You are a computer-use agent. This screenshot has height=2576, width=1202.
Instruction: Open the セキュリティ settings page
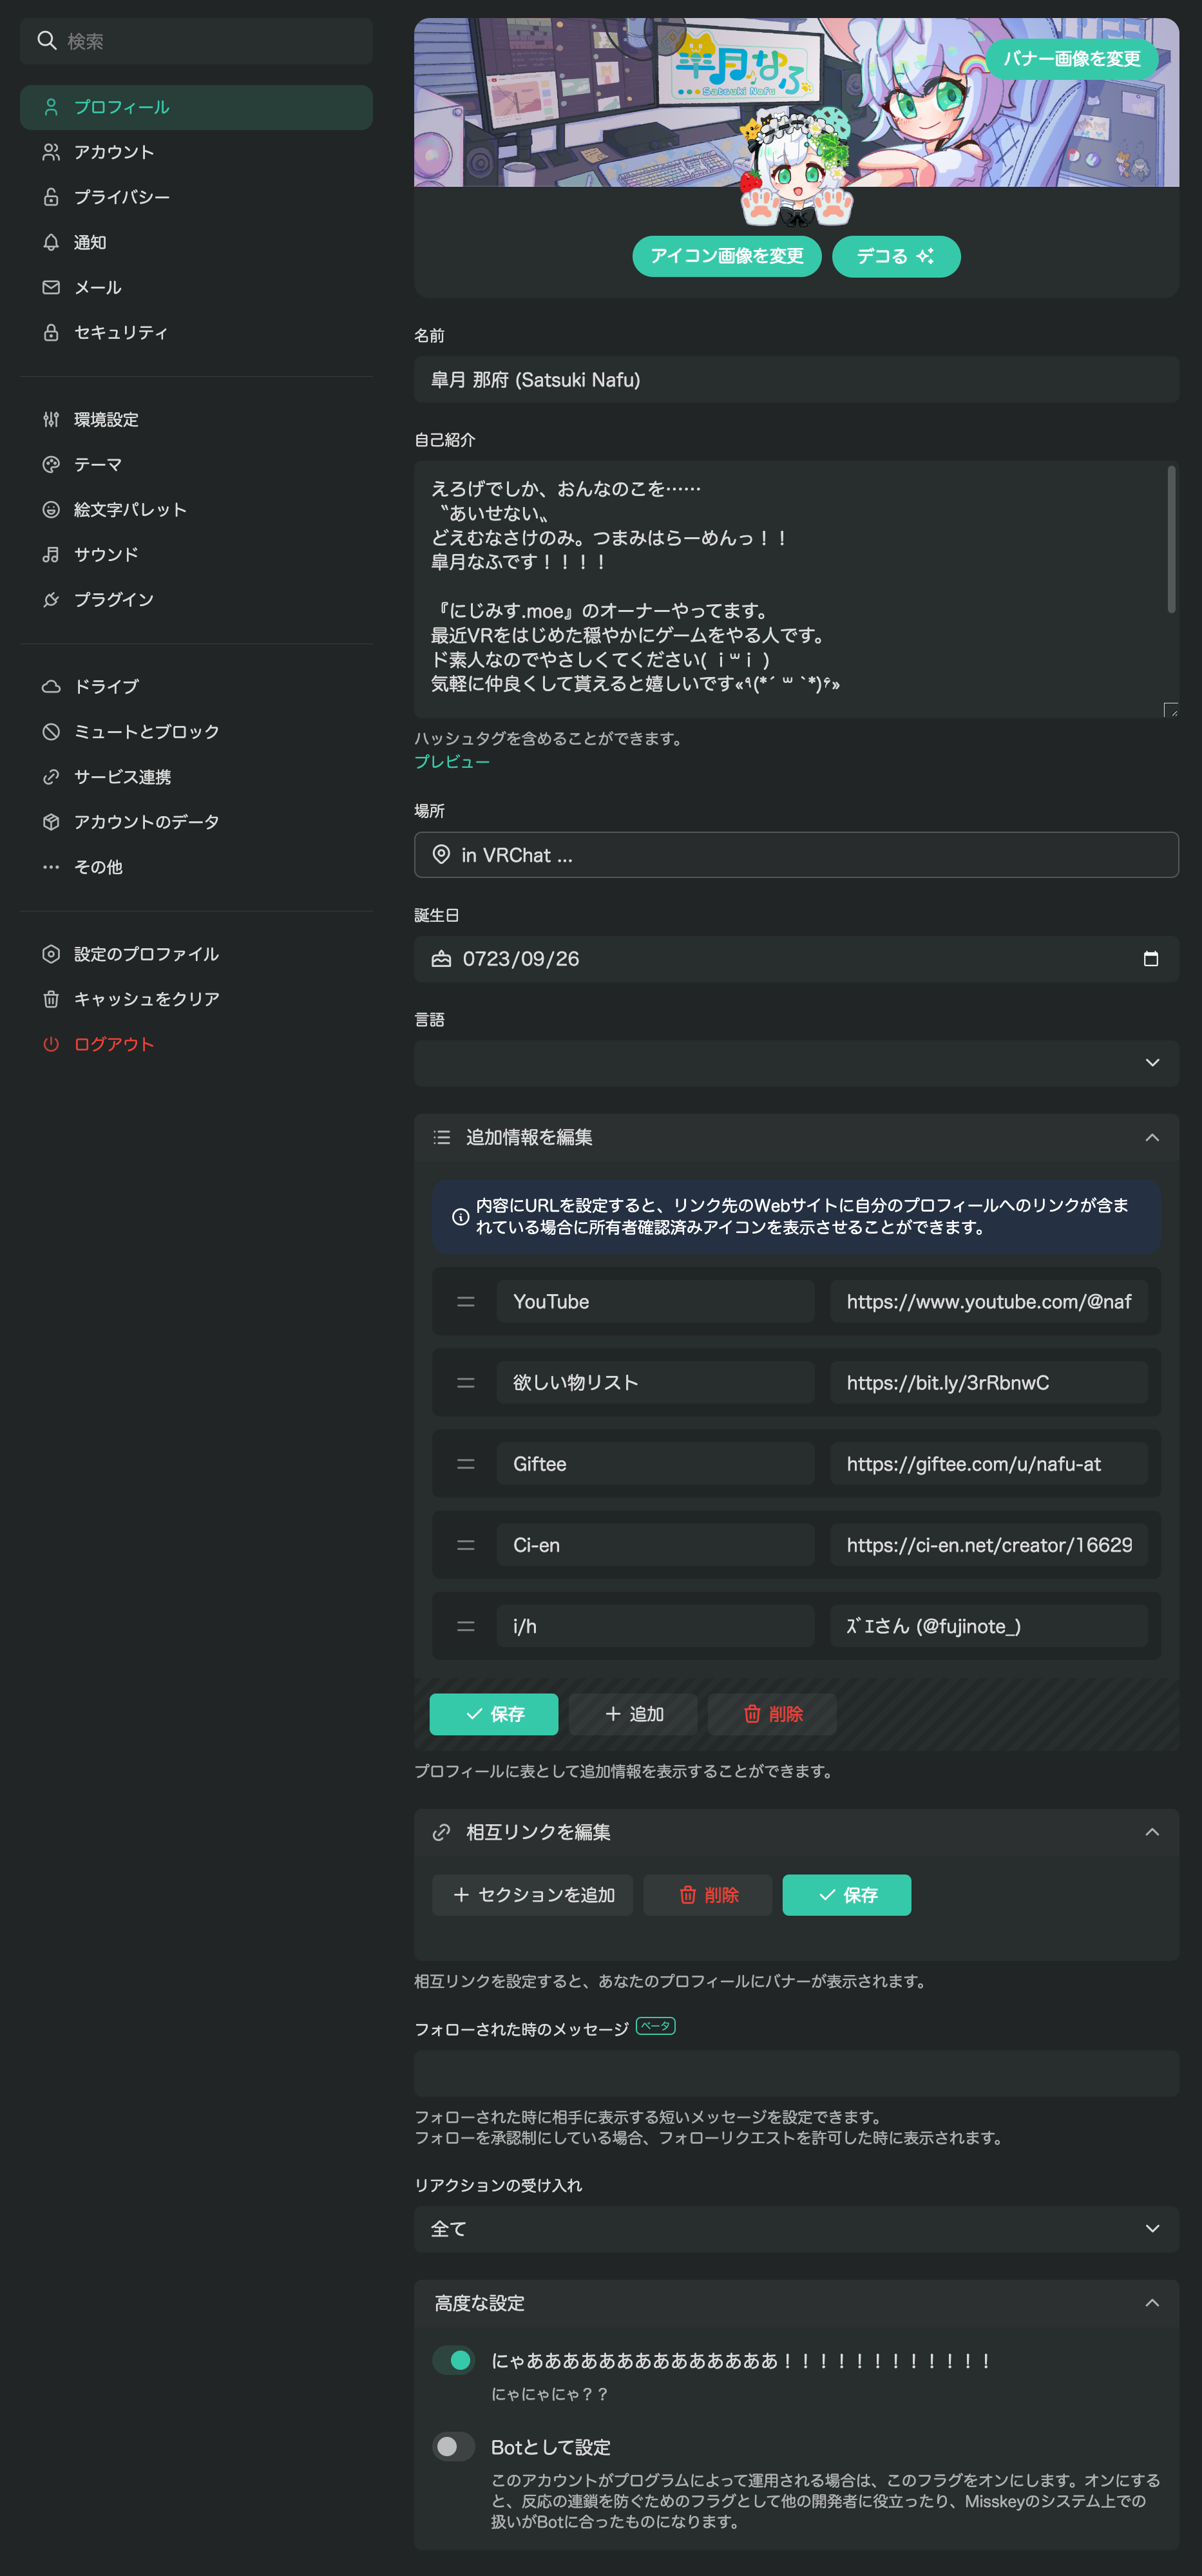(196, 332)
